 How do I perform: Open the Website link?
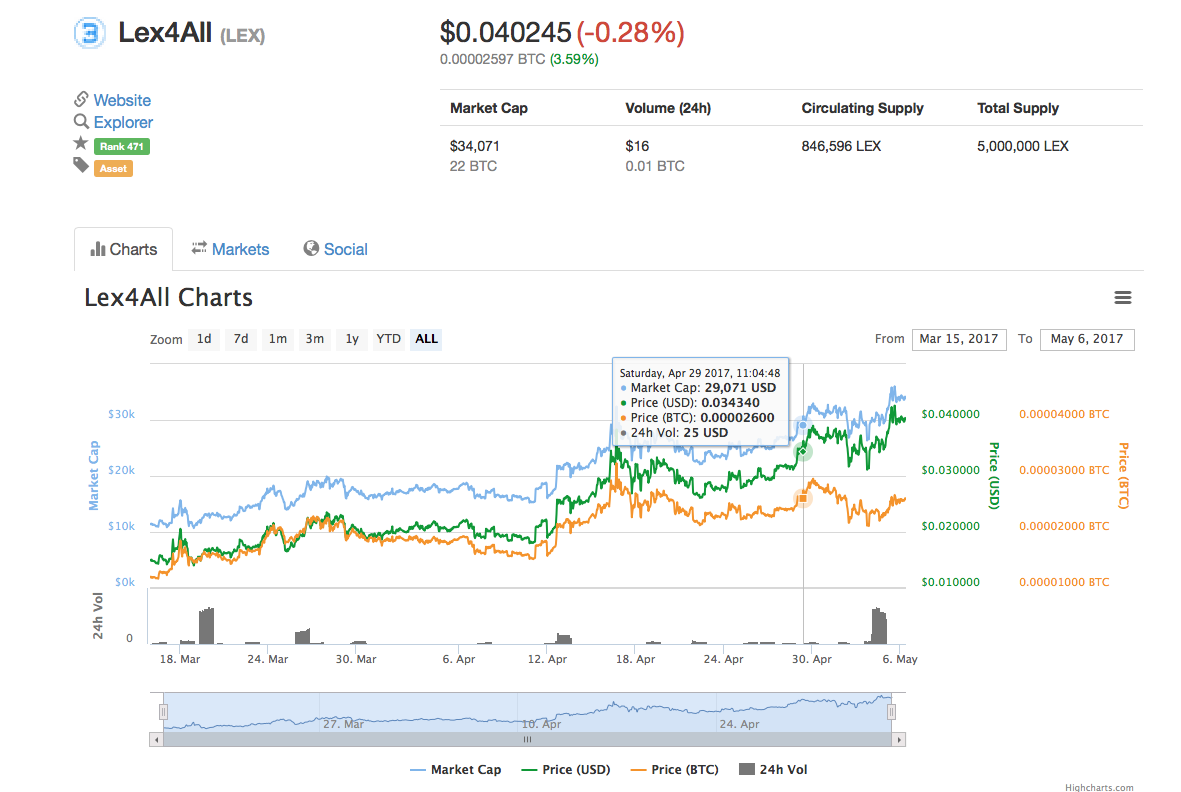click(x=122, y=100)
